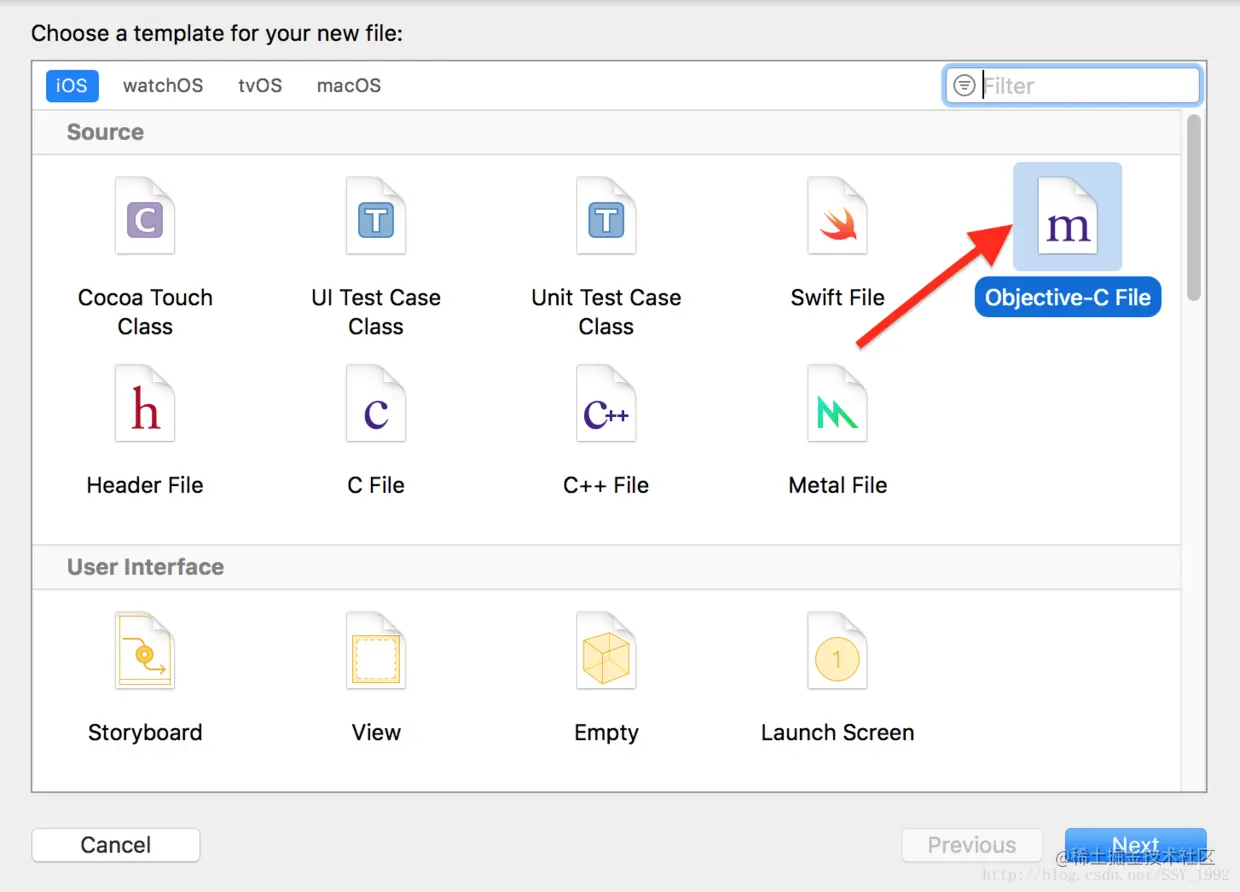
Task: Select the View interface template icon
Action: pyautogui.click(x=376, y=652)
